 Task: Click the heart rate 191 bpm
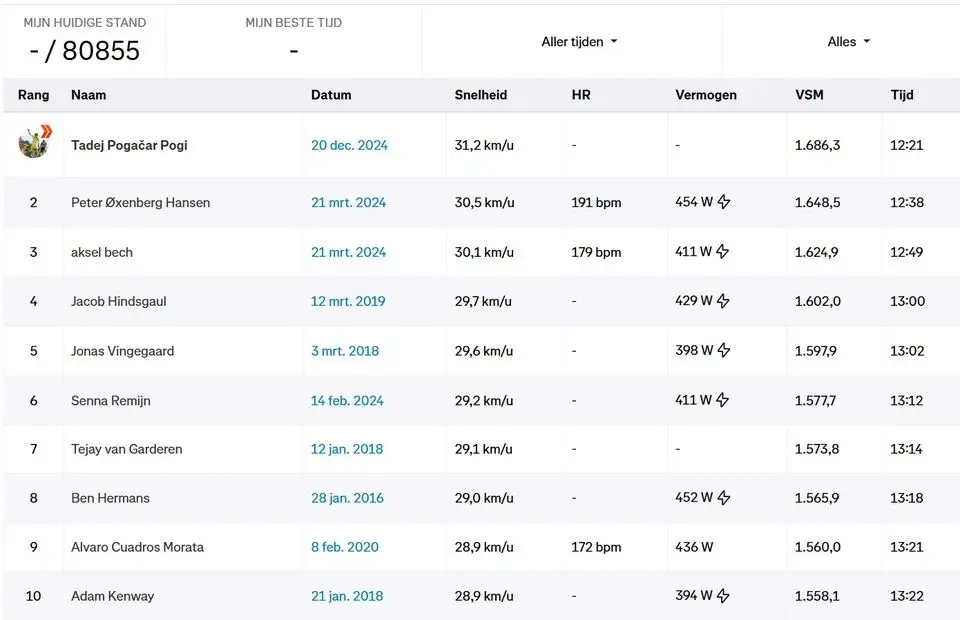point(596,203)
